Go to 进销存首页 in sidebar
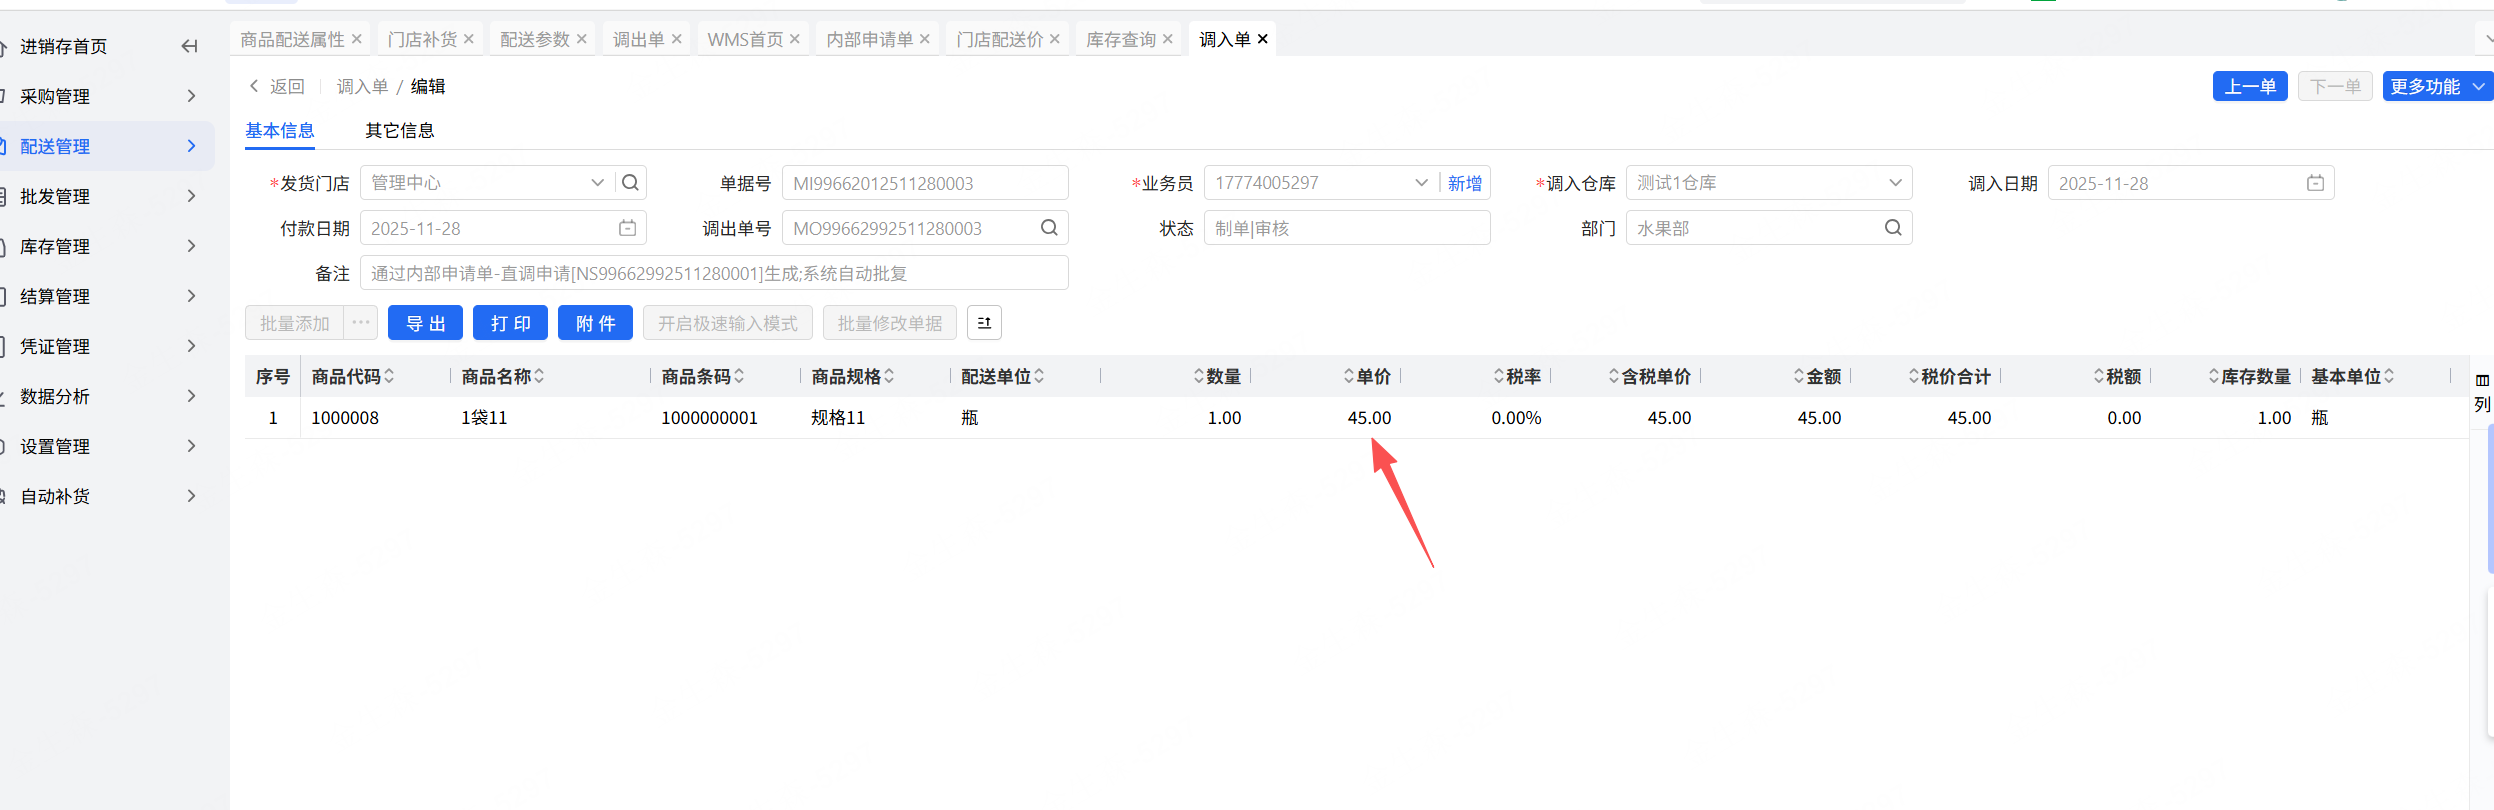 coord(63,46)
